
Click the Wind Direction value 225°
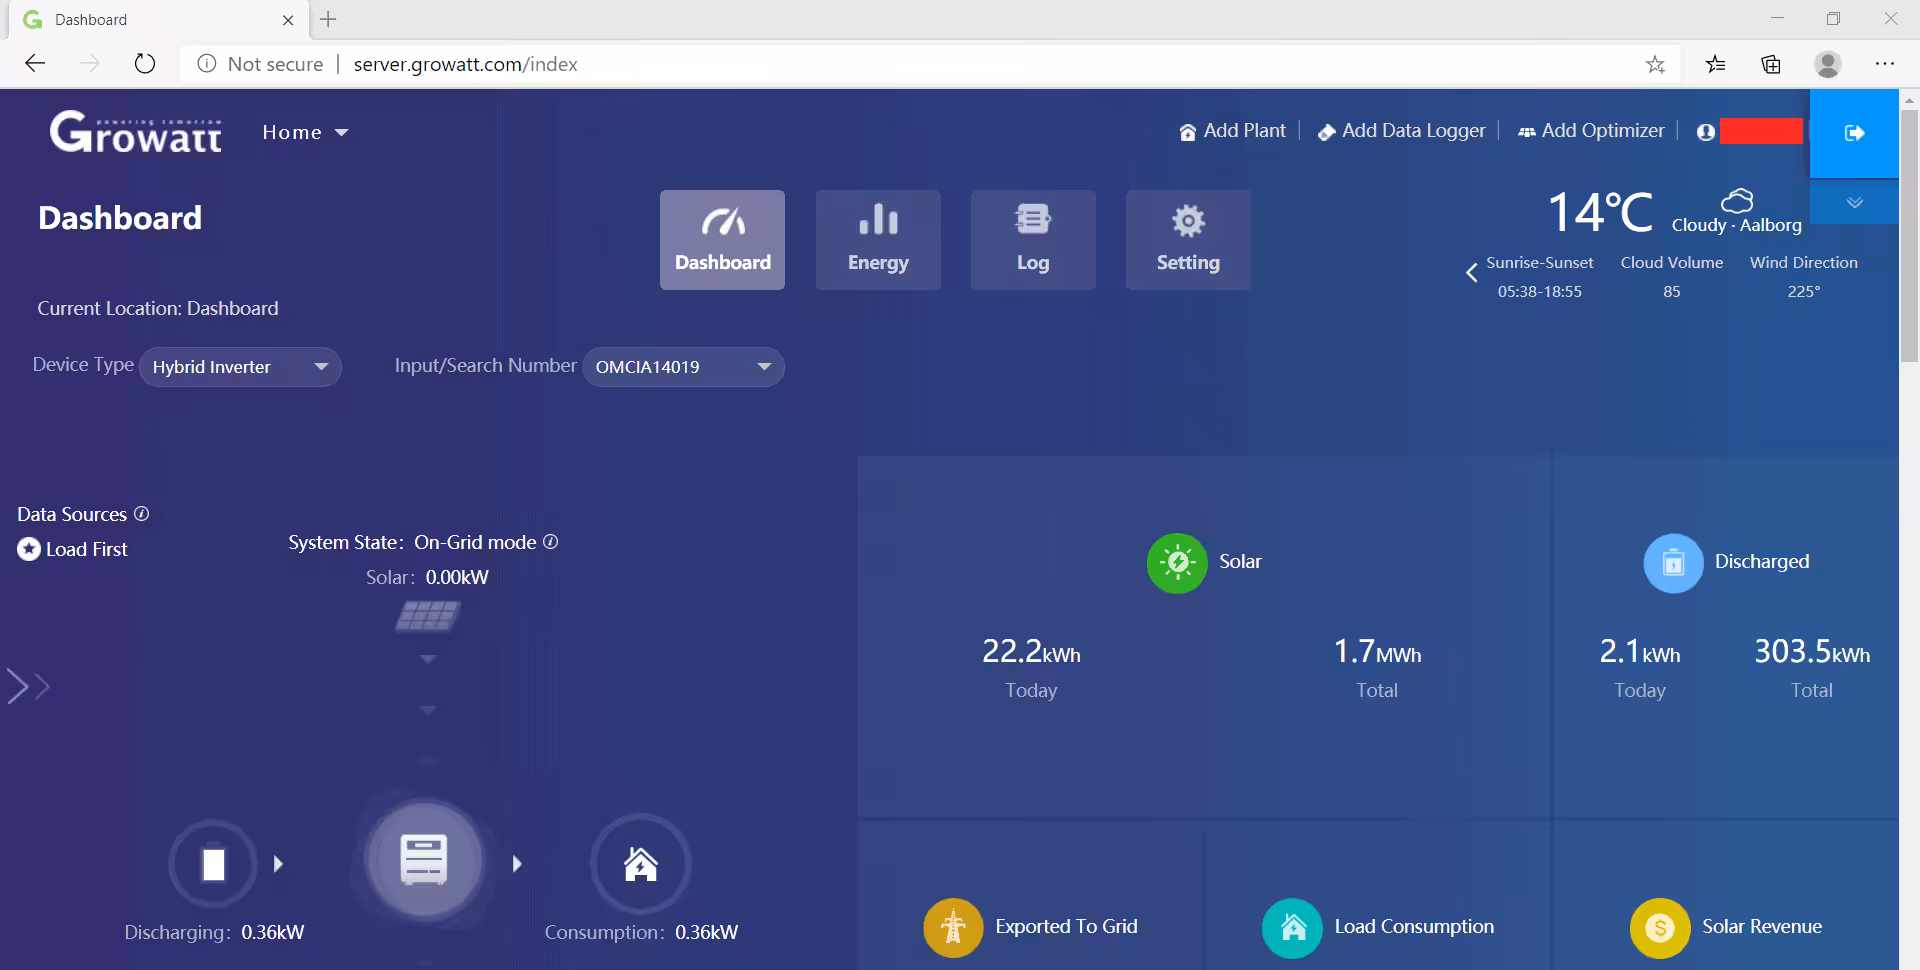click(x=1804, y=292)
